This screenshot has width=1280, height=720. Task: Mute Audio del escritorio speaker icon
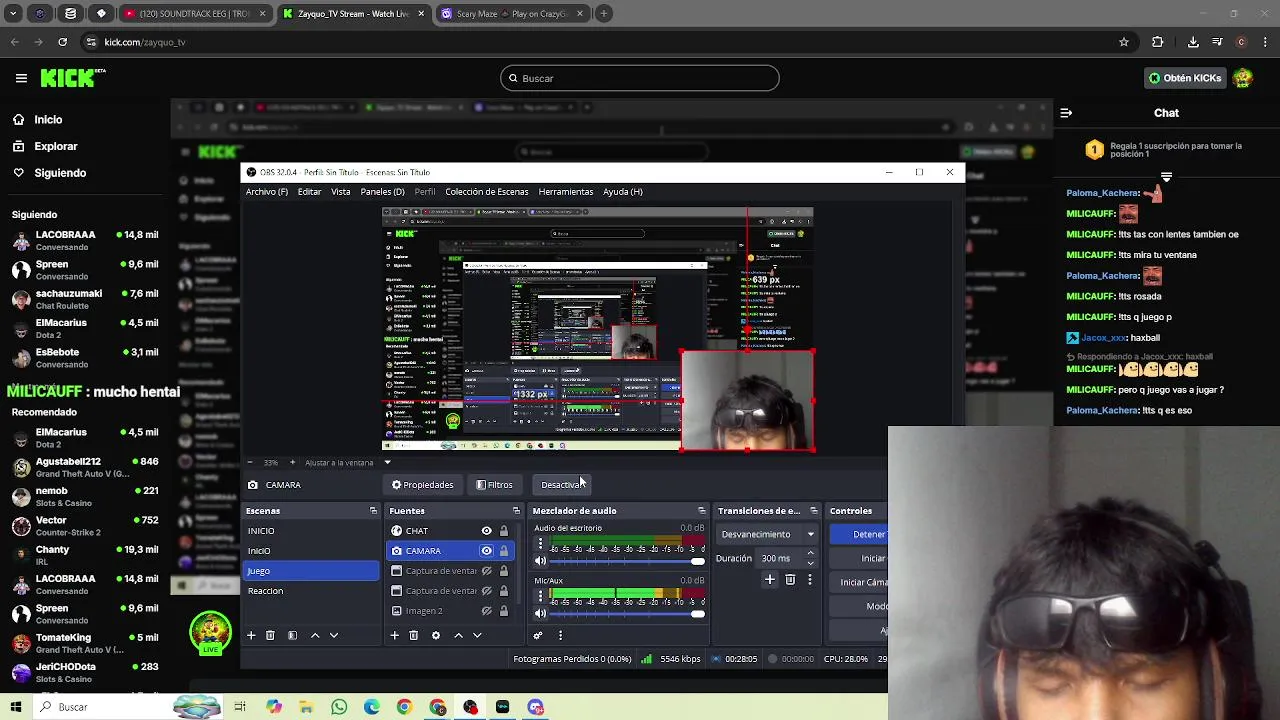[541, 561]
